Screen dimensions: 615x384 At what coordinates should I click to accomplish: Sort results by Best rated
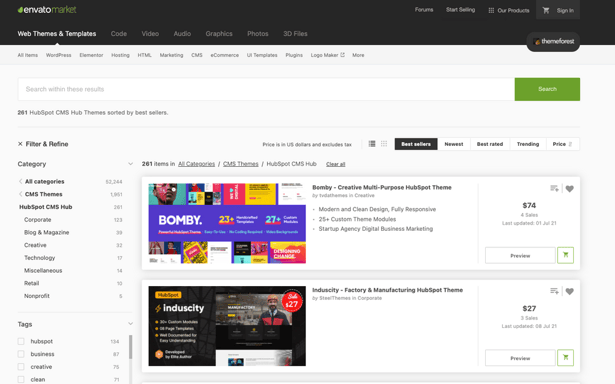tap(490, 144)
